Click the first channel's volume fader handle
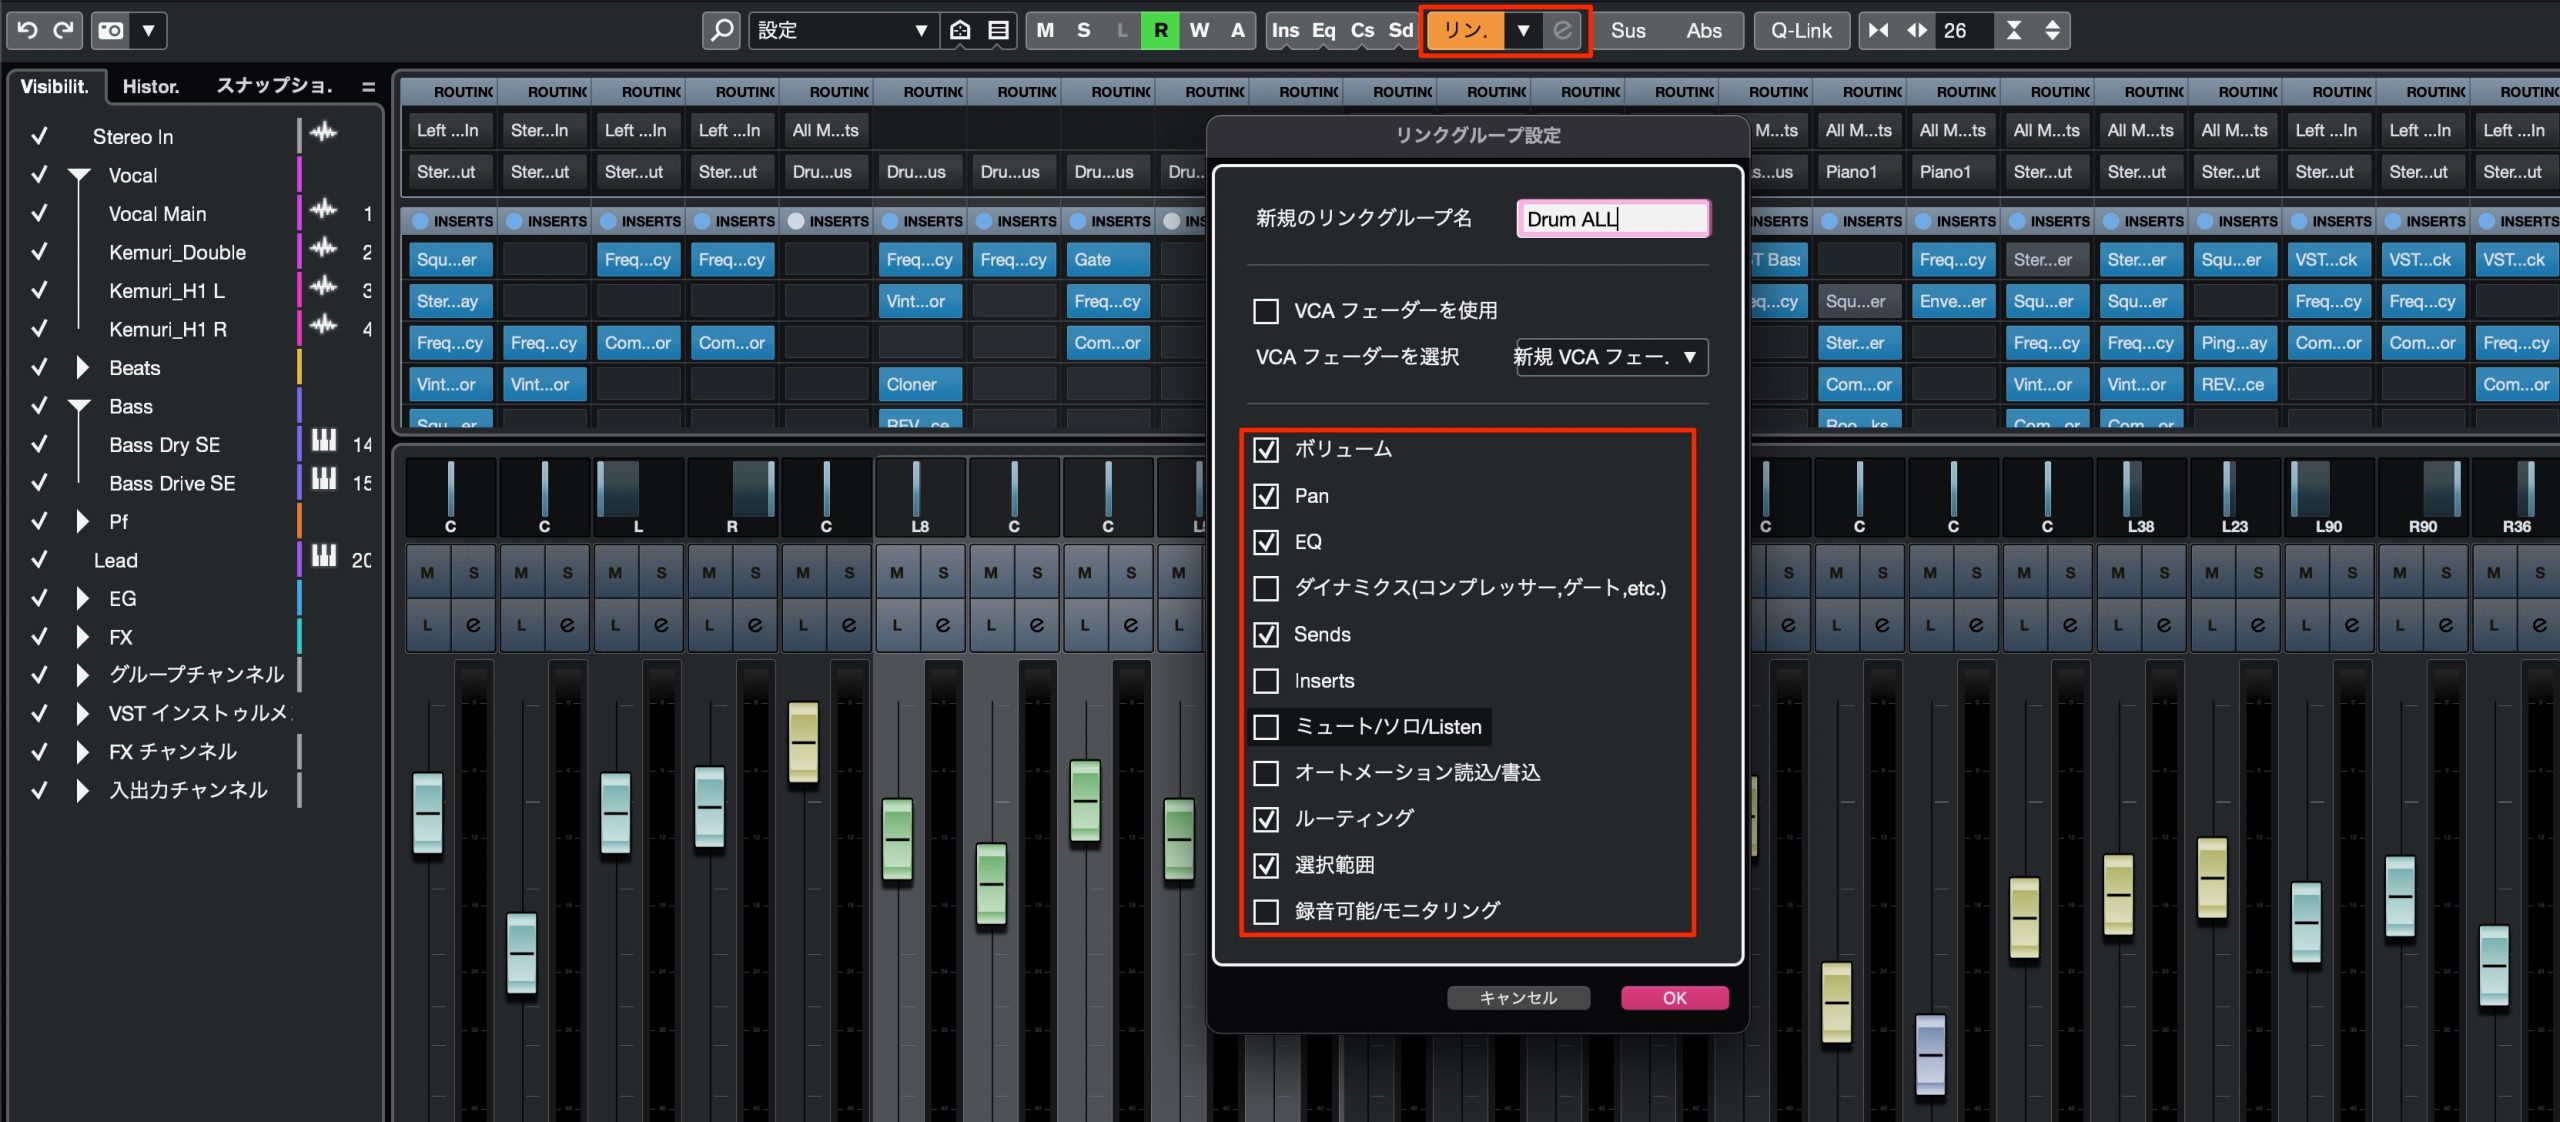This screenshot has width=2560, height=1122. coord(428,813)
